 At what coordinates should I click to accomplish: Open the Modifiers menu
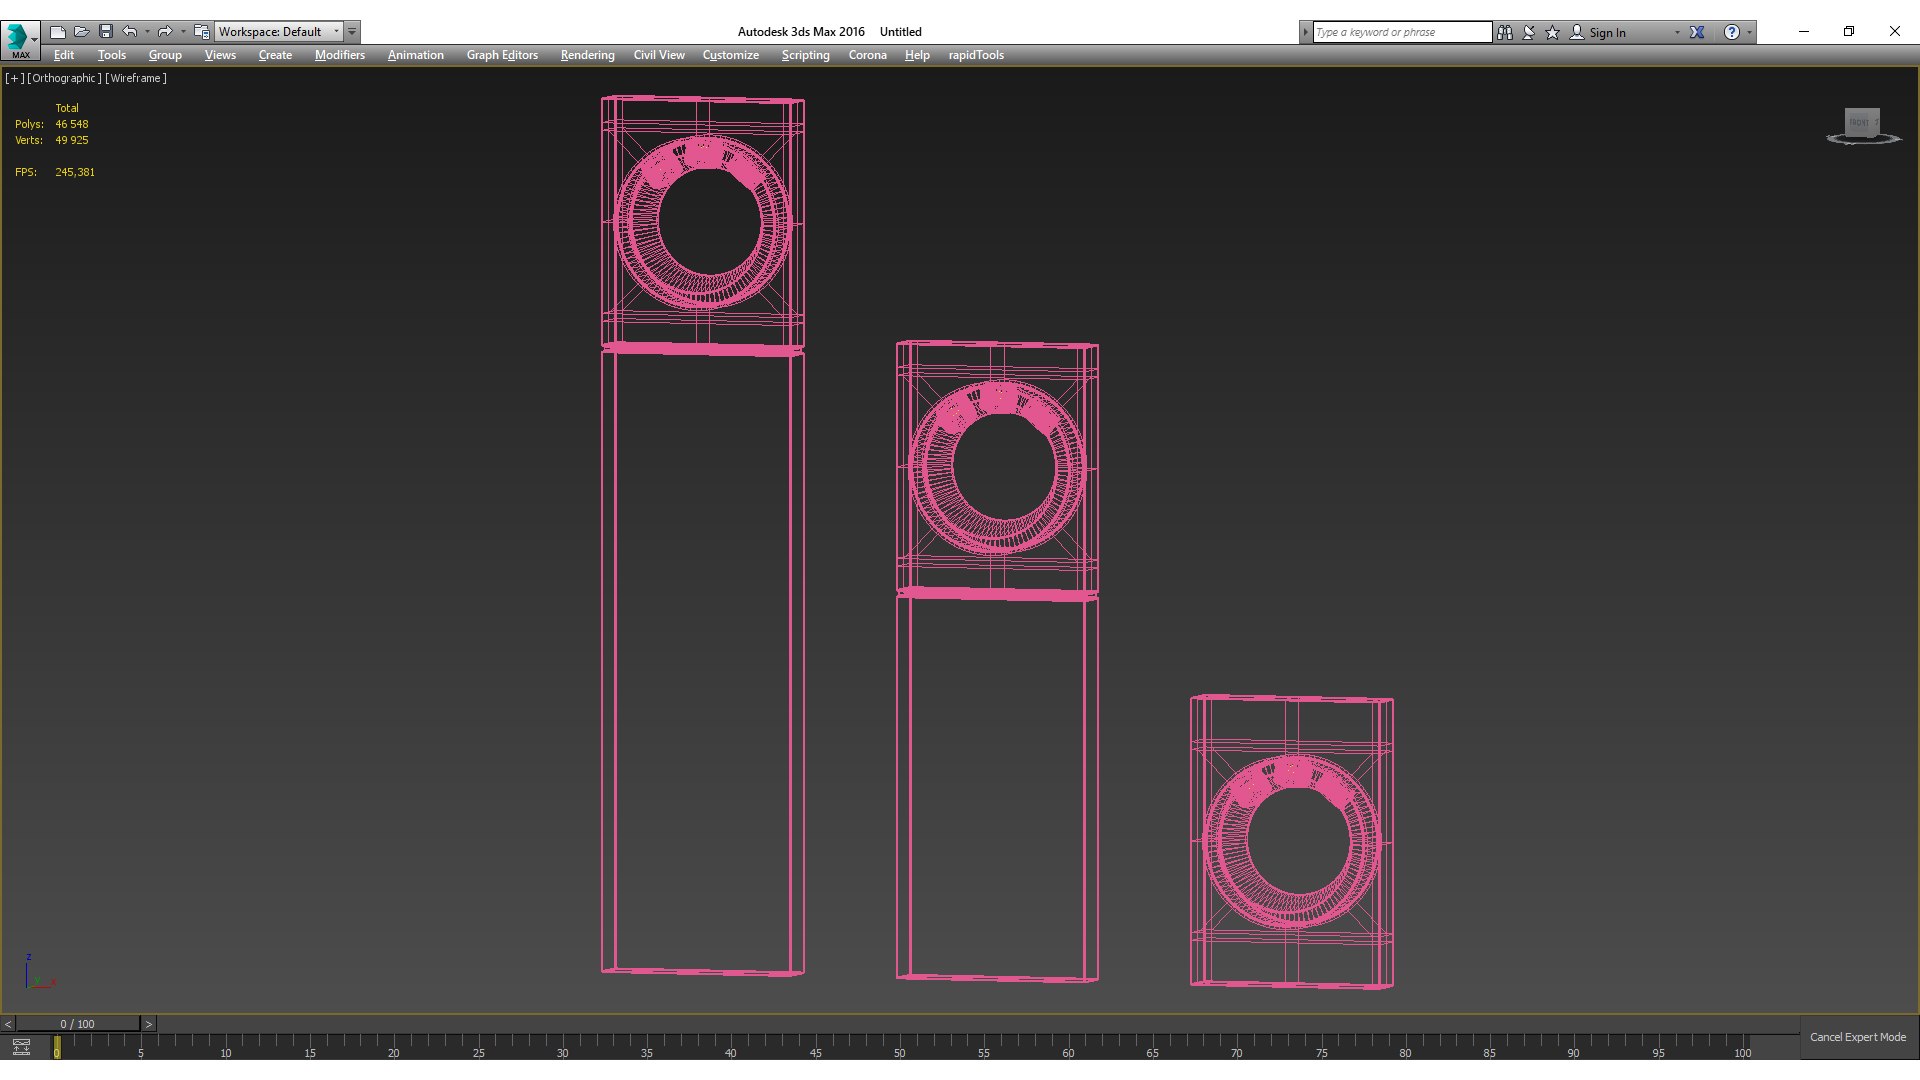(339, 55)
